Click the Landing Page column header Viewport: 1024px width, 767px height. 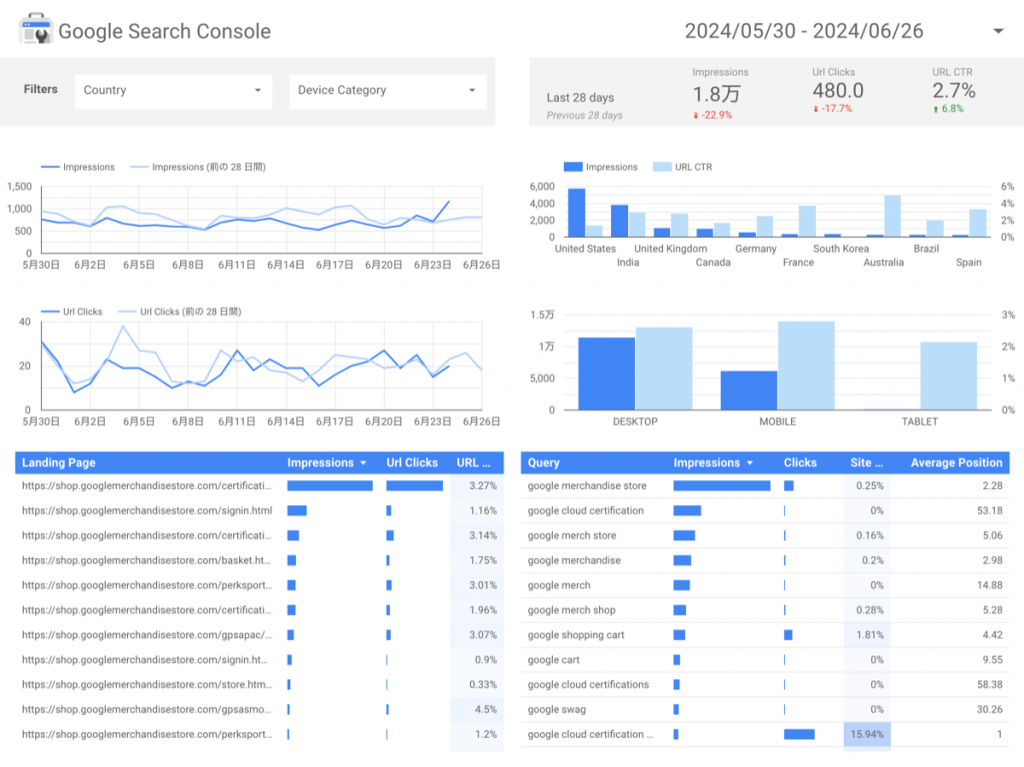coord(59,463)
